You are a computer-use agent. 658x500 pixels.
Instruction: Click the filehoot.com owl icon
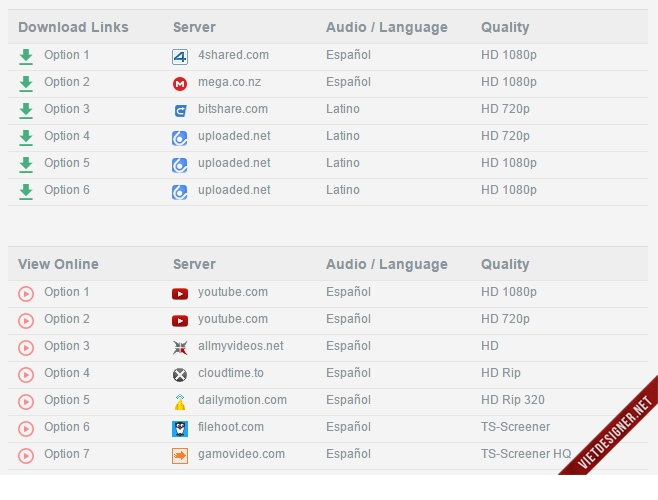click(180, 429)
